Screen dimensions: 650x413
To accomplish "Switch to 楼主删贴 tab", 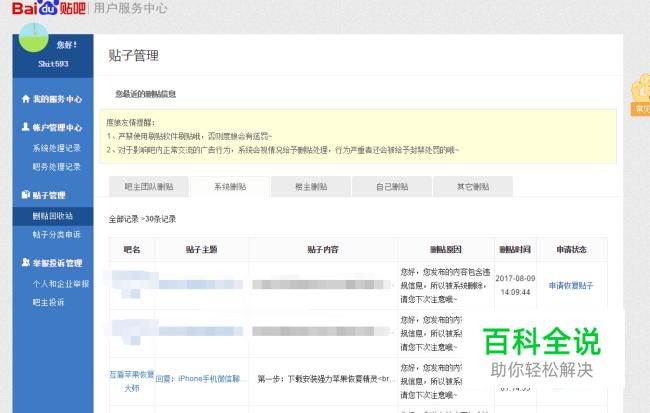I will (311, 187).
